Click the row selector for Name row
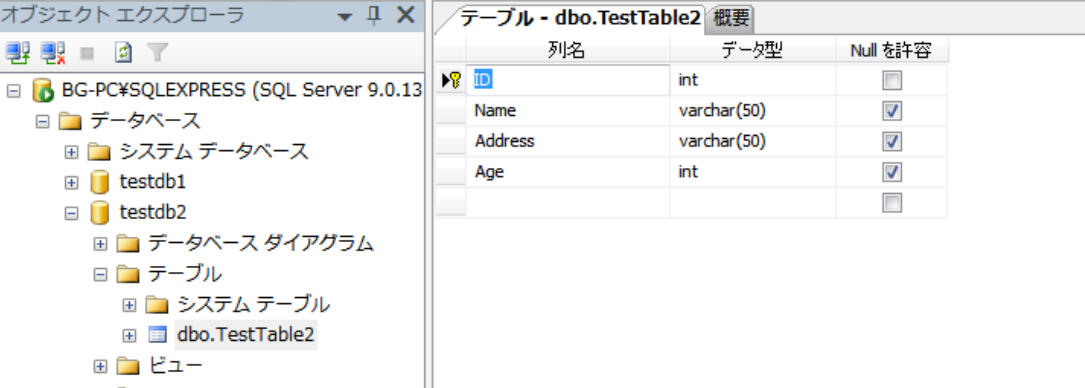1085x388 pixels. click(x=450, y=111)
